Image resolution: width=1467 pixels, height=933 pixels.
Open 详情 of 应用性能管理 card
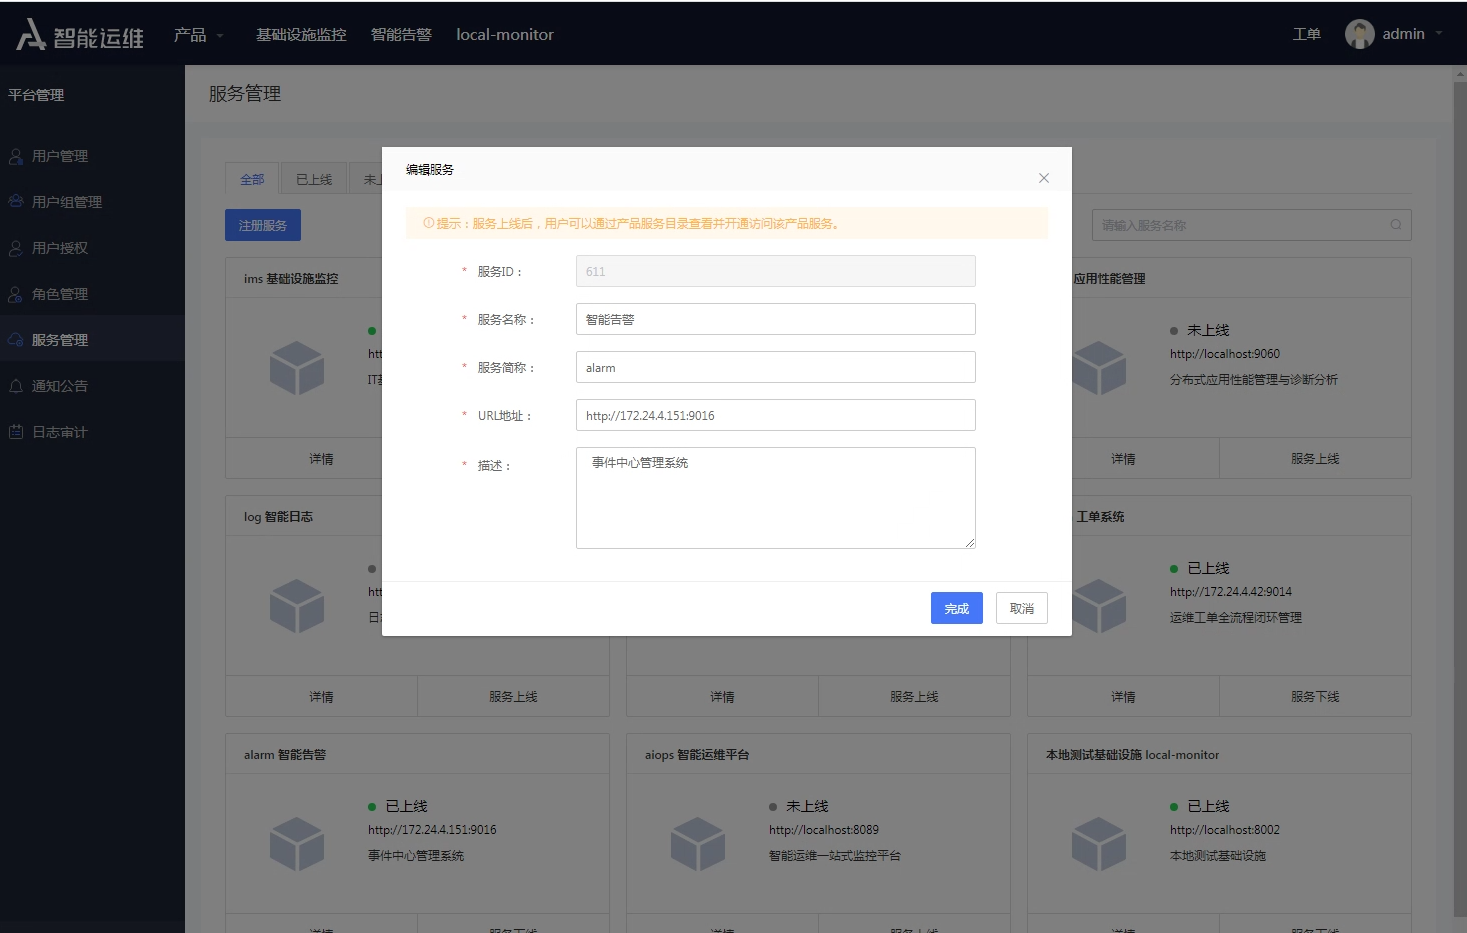tap(1123, 459)
